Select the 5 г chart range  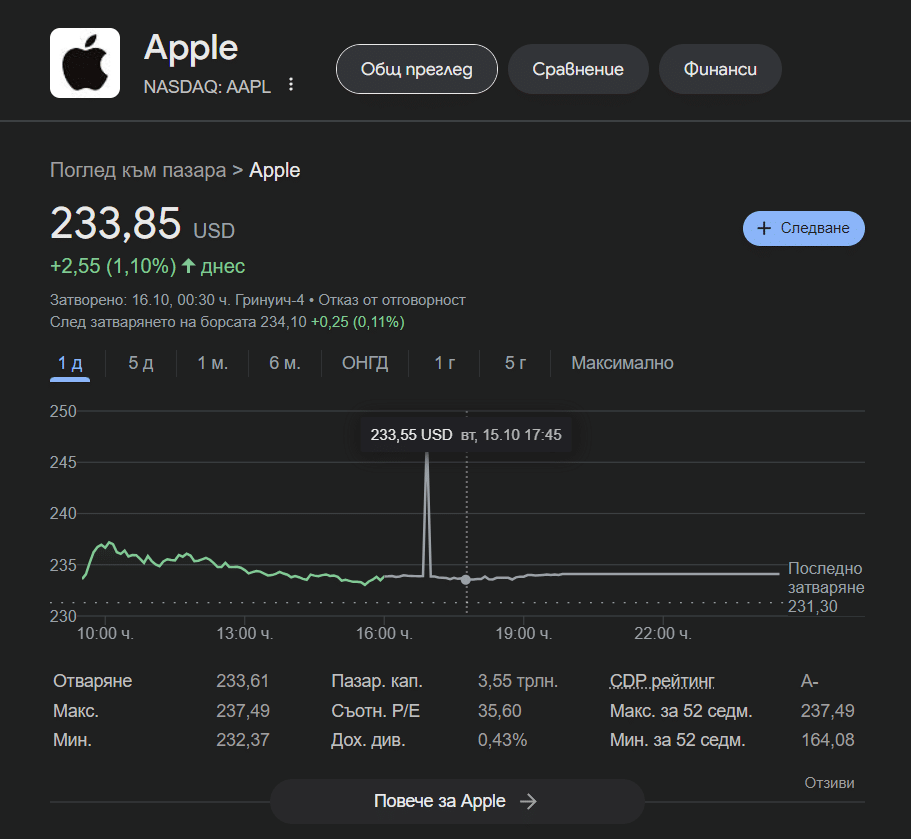(515, 363)
